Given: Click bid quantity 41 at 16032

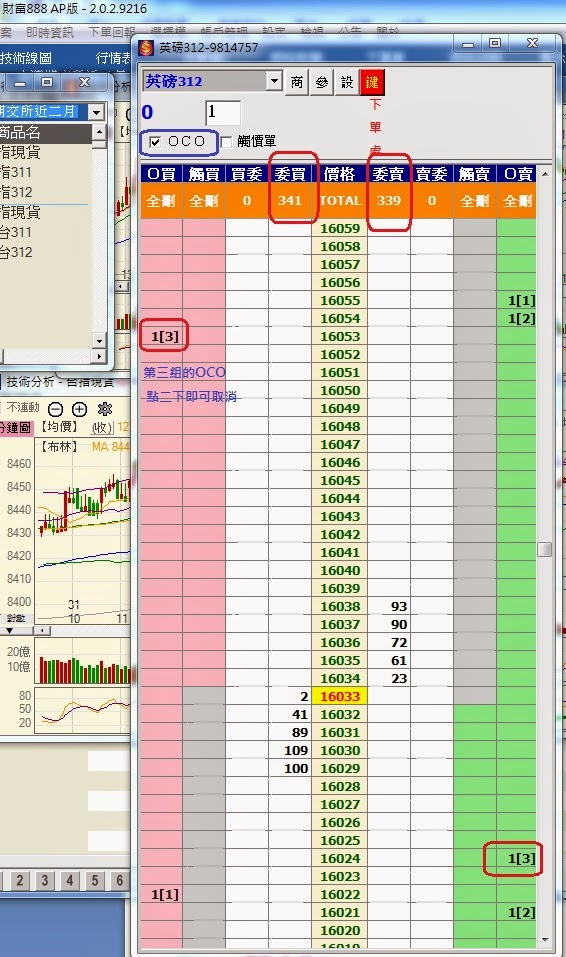Looking at the screenshot, I should (299, 715).
